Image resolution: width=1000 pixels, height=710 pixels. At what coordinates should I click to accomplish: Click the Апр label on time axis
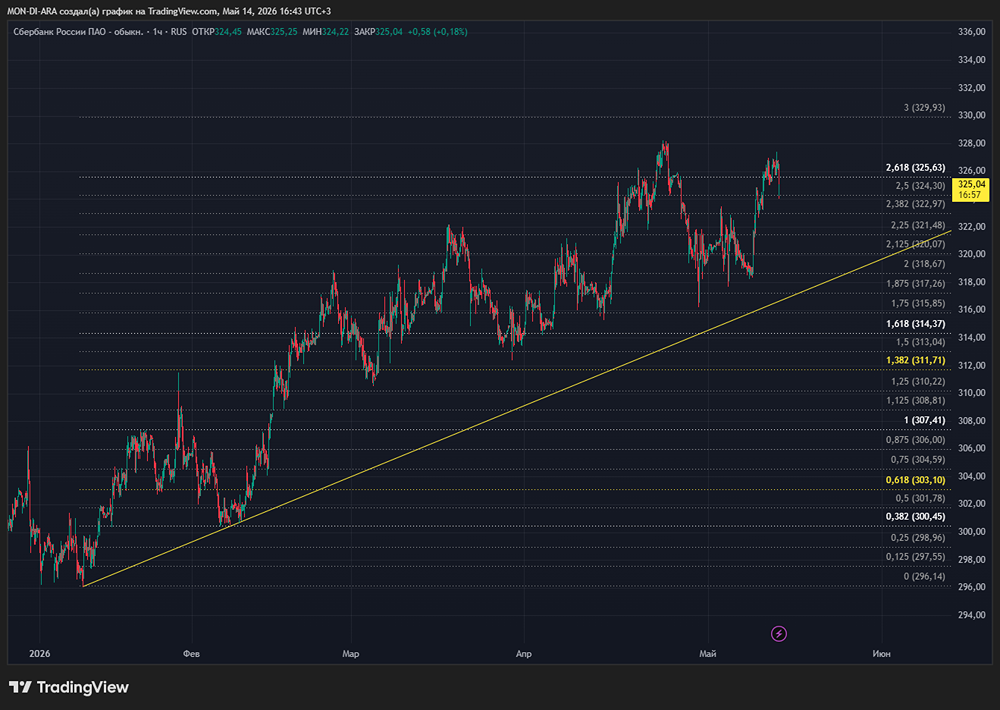pos(524,654)
